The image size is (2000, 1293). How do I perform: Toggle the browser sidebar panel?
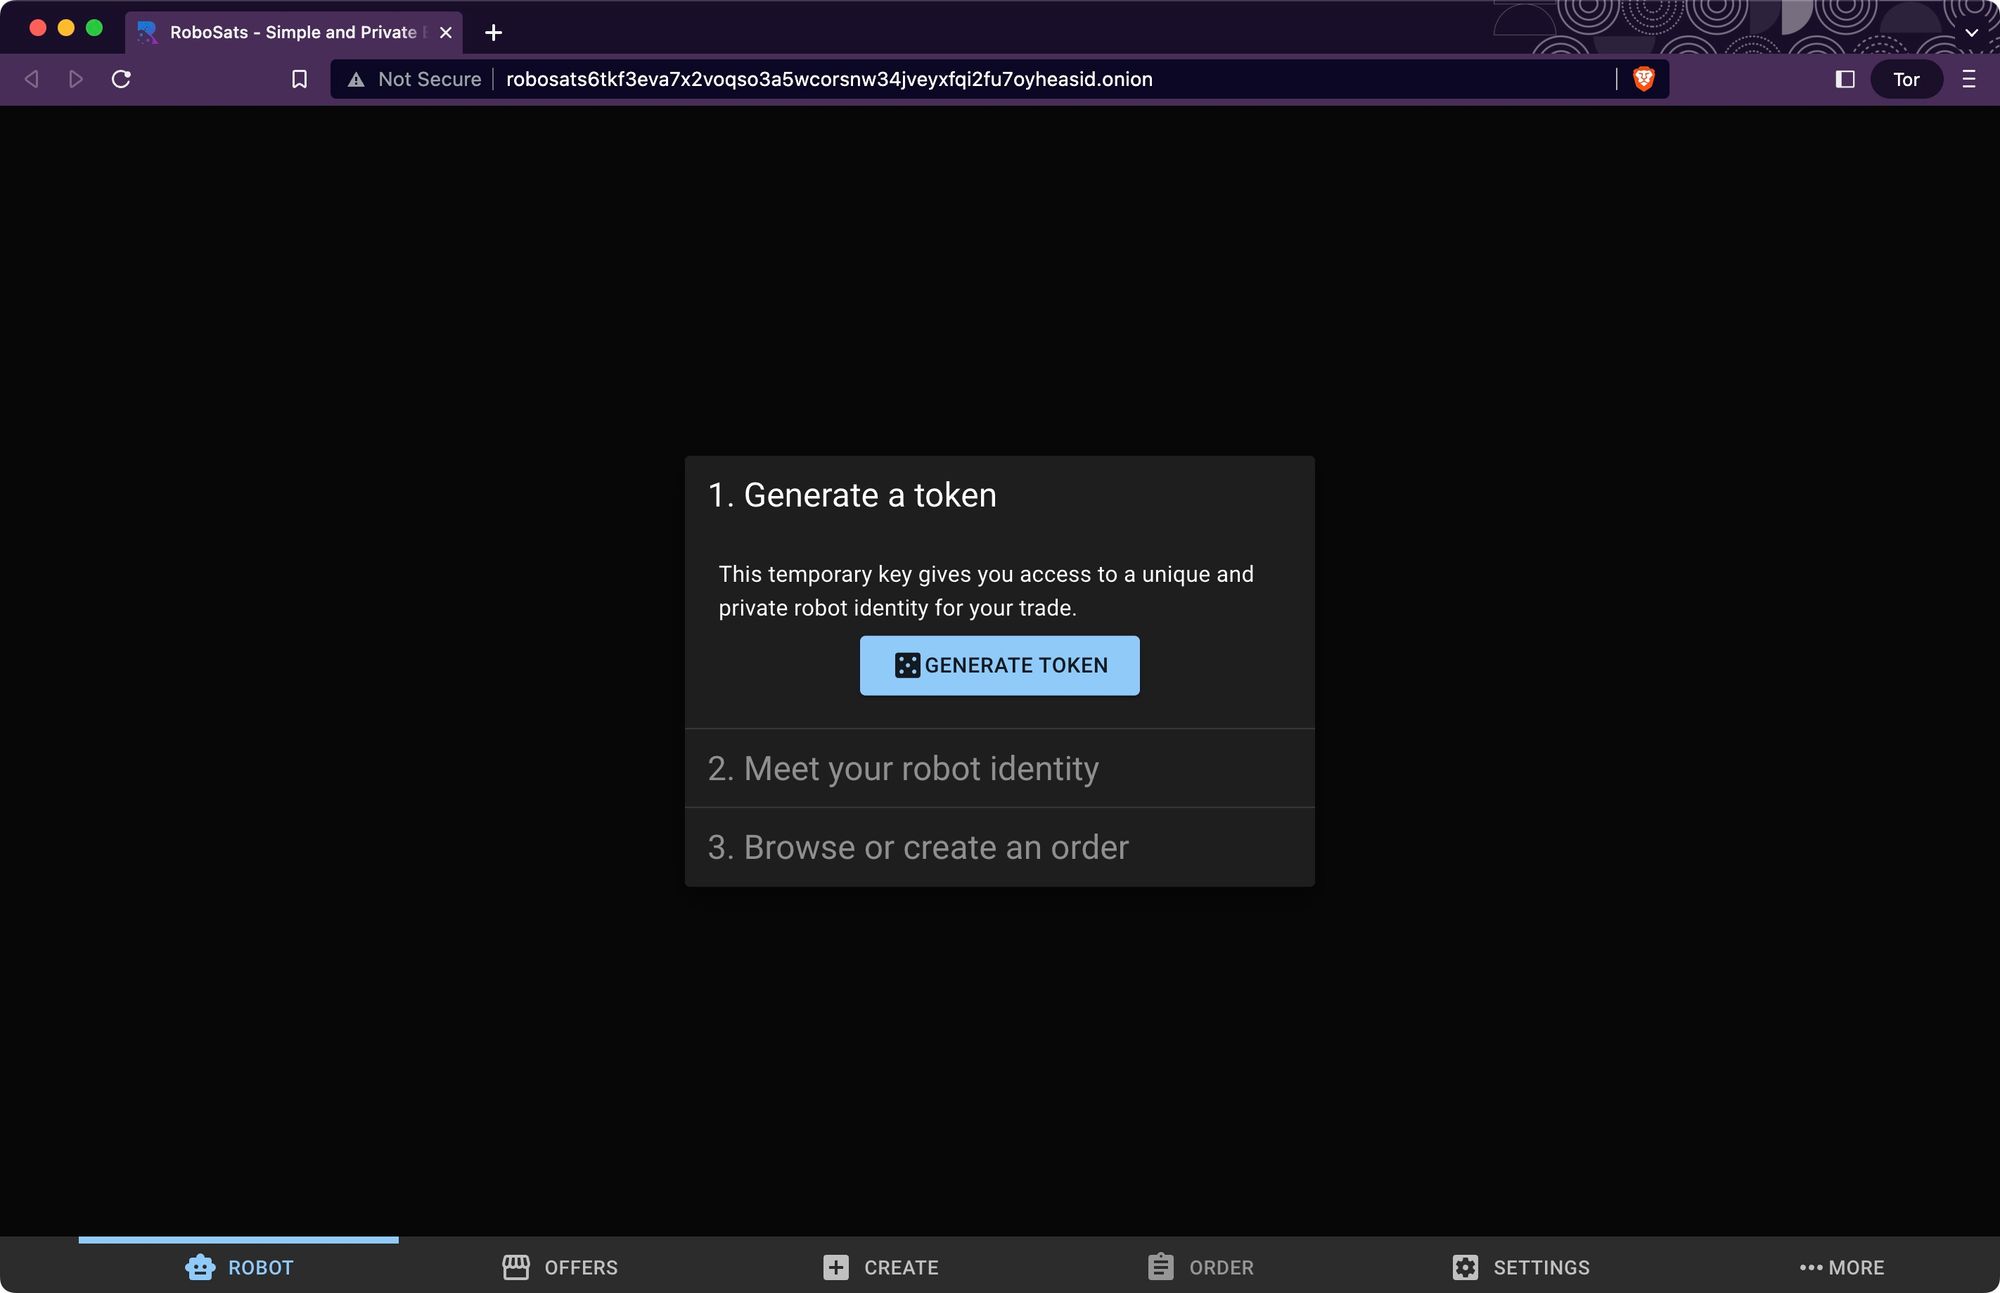click(x=1845, y=79)
